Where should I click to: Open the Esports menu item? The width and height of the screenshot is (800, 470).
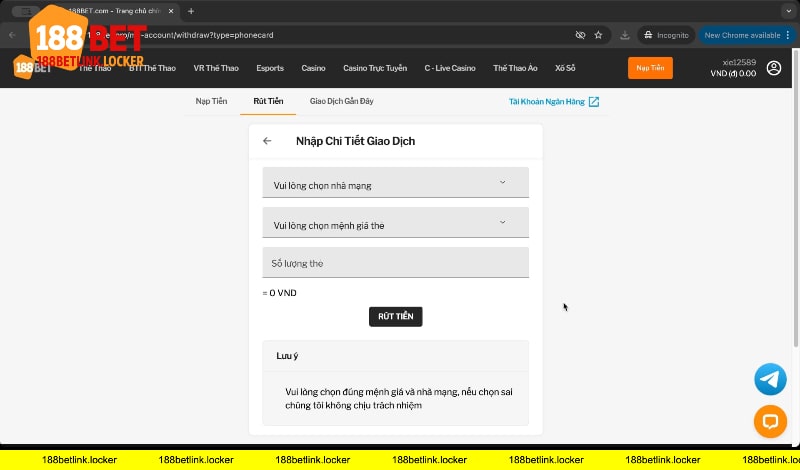(x=270, y=68)
